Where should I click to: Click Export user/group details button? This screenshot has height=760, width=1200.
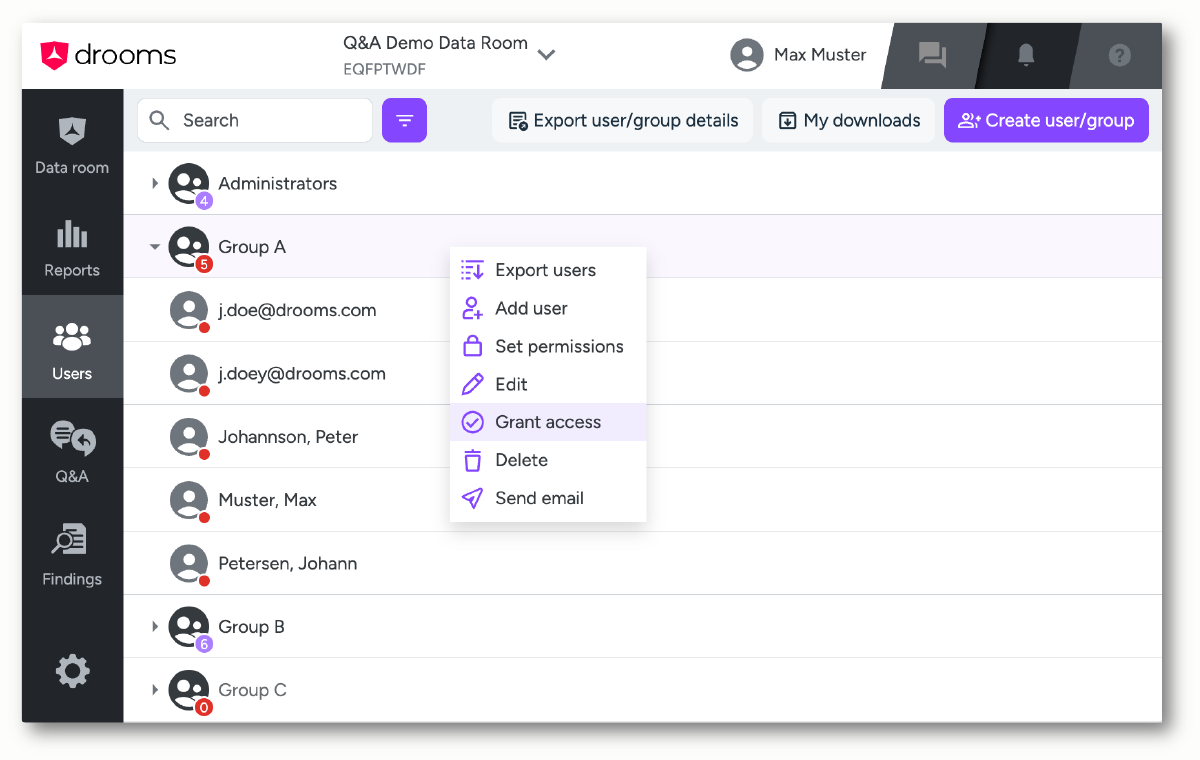tap(623, 120)
